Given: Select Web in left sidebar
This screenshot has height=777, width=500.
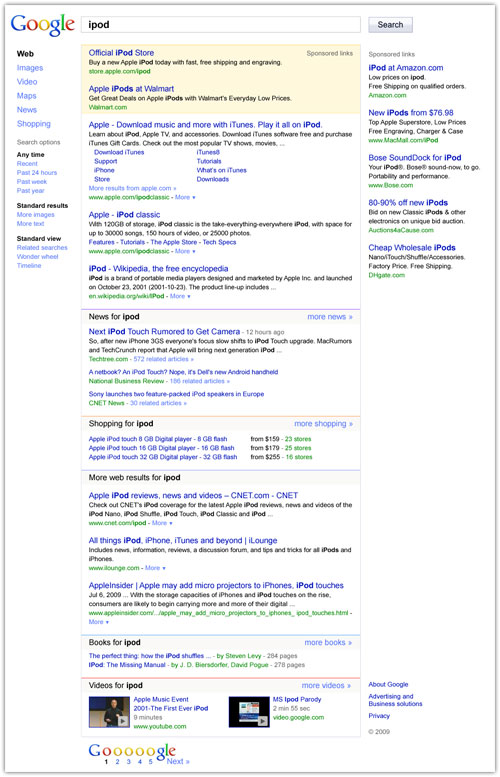Looking at the screenshot, I should point(25,54).
